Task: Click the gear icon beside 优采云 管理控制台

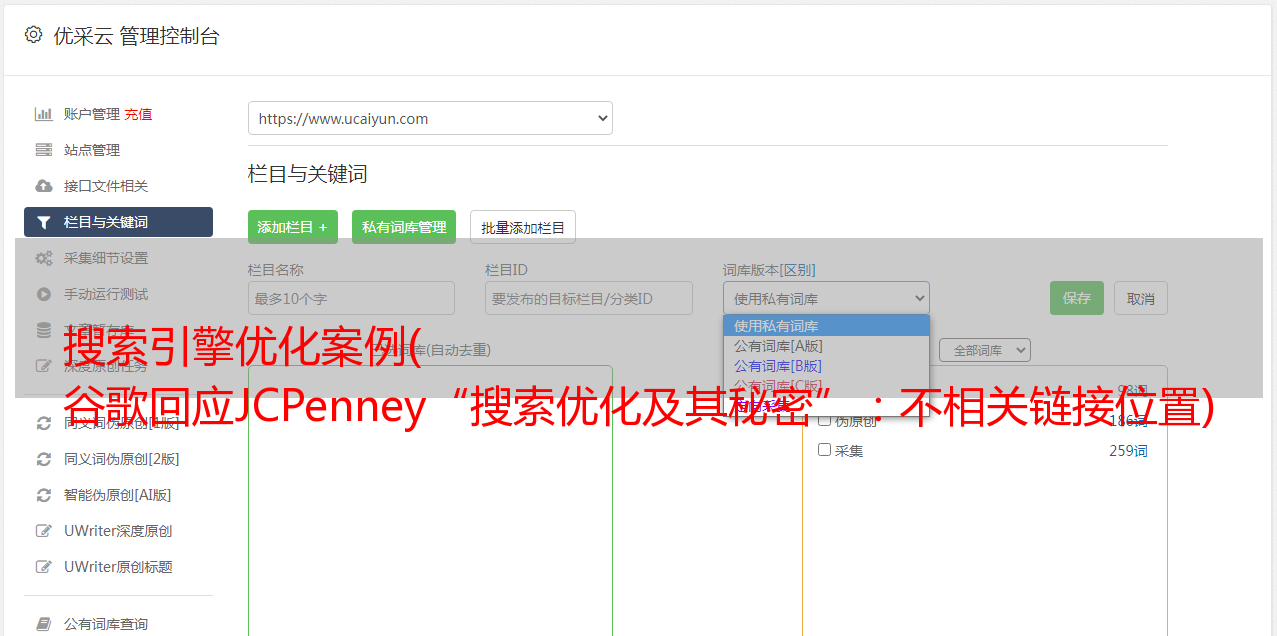Action: pyautogui.click(x=33, y=35)
